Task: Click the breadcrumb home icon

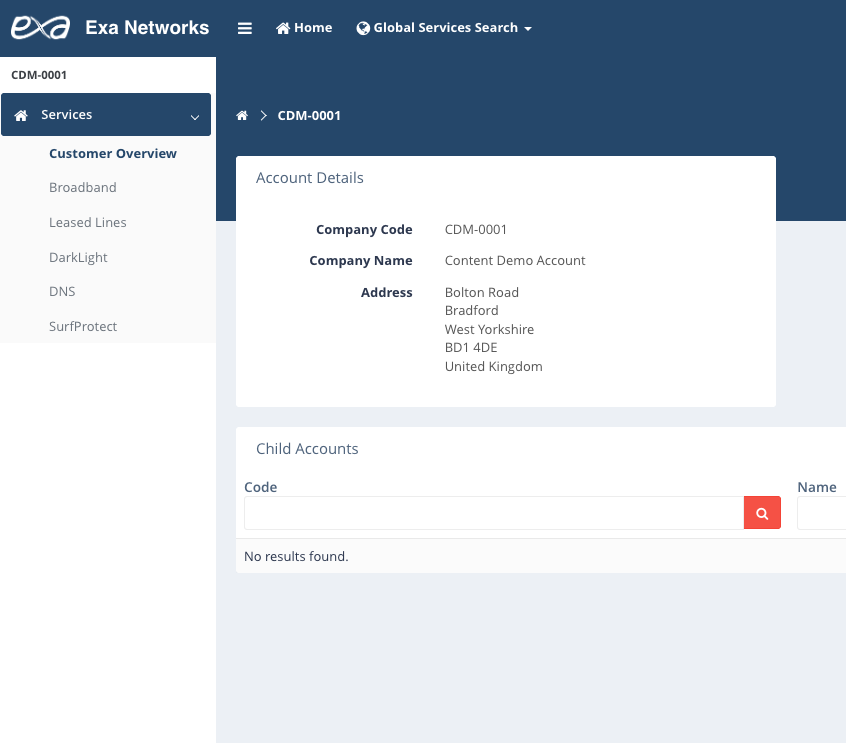Action: [x=242, y=116]
